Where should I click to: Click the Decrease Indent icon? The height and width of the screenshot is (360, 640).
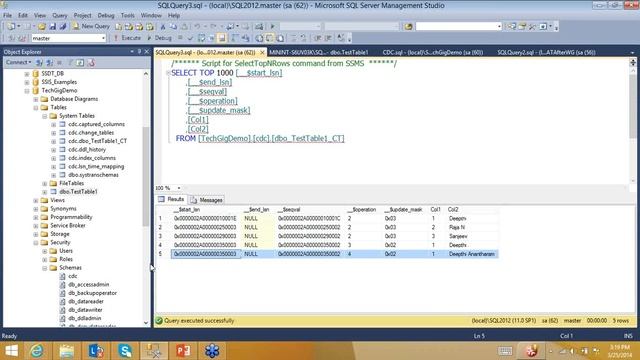[318, 38]
